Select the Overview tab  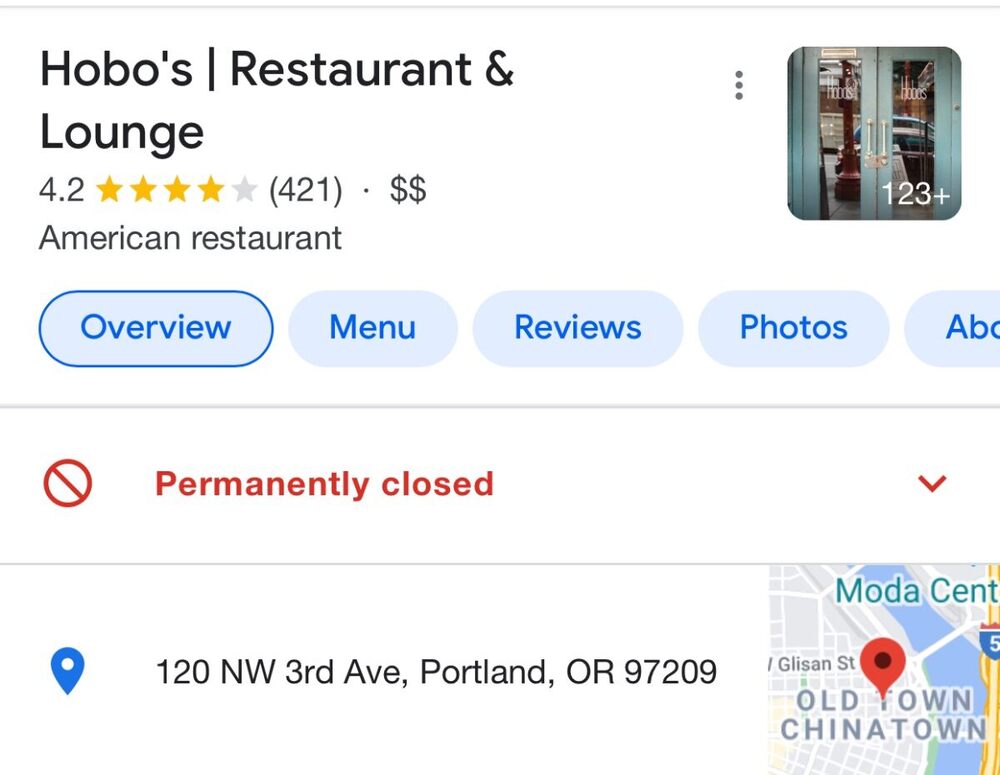(x=155, y=328)
